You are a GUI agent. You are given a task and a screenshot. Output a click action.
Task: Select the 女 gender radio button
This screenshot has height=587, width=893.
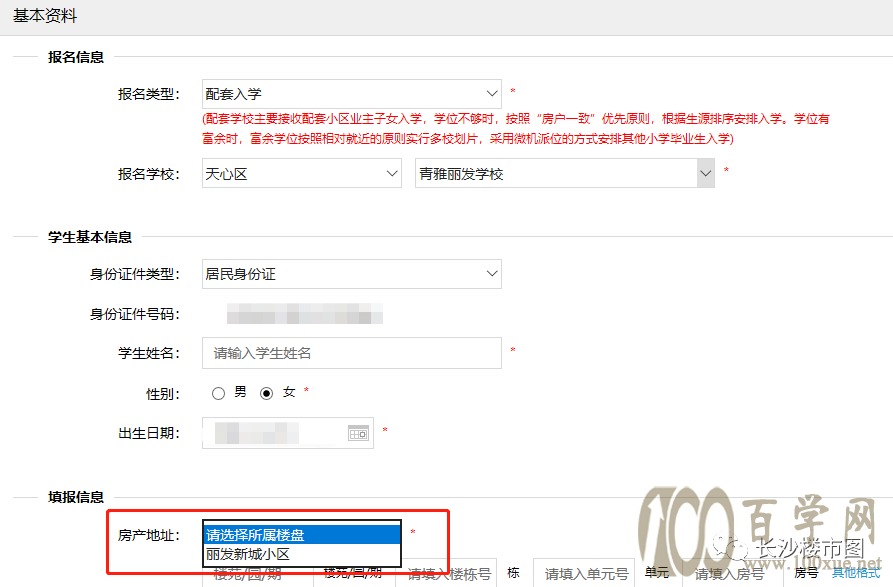267,393
